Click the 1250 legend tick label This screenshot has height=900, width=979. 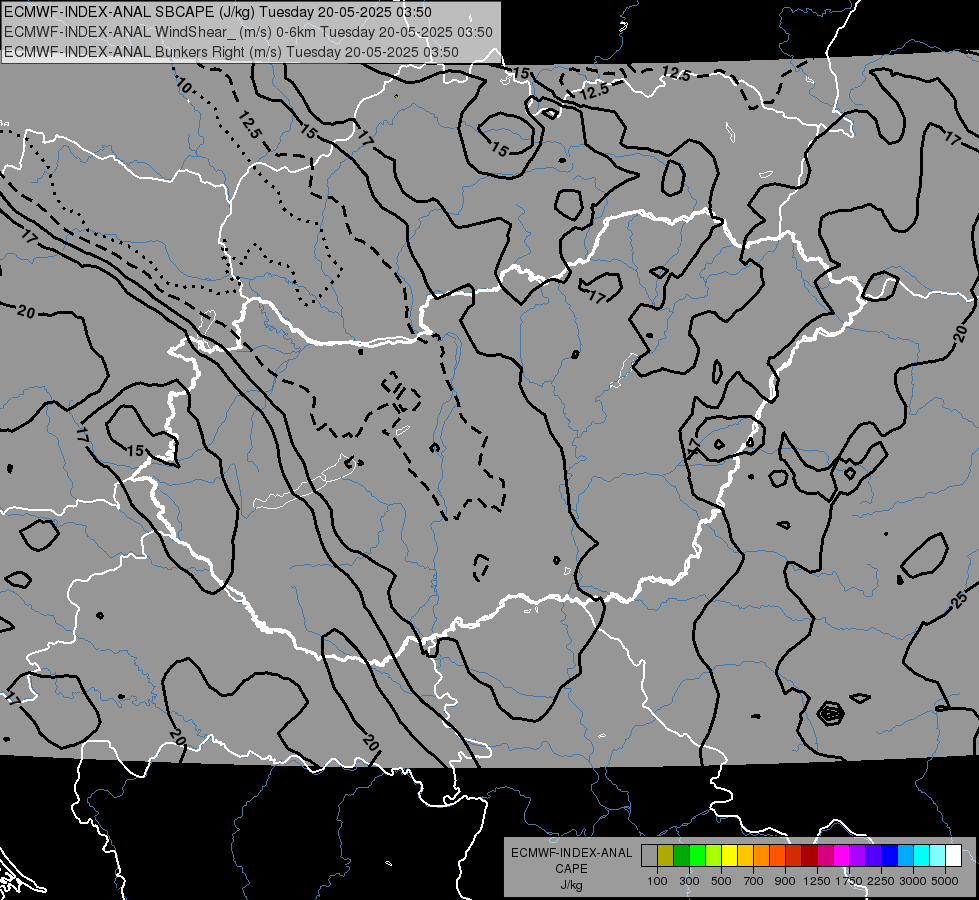click(817, 881)
